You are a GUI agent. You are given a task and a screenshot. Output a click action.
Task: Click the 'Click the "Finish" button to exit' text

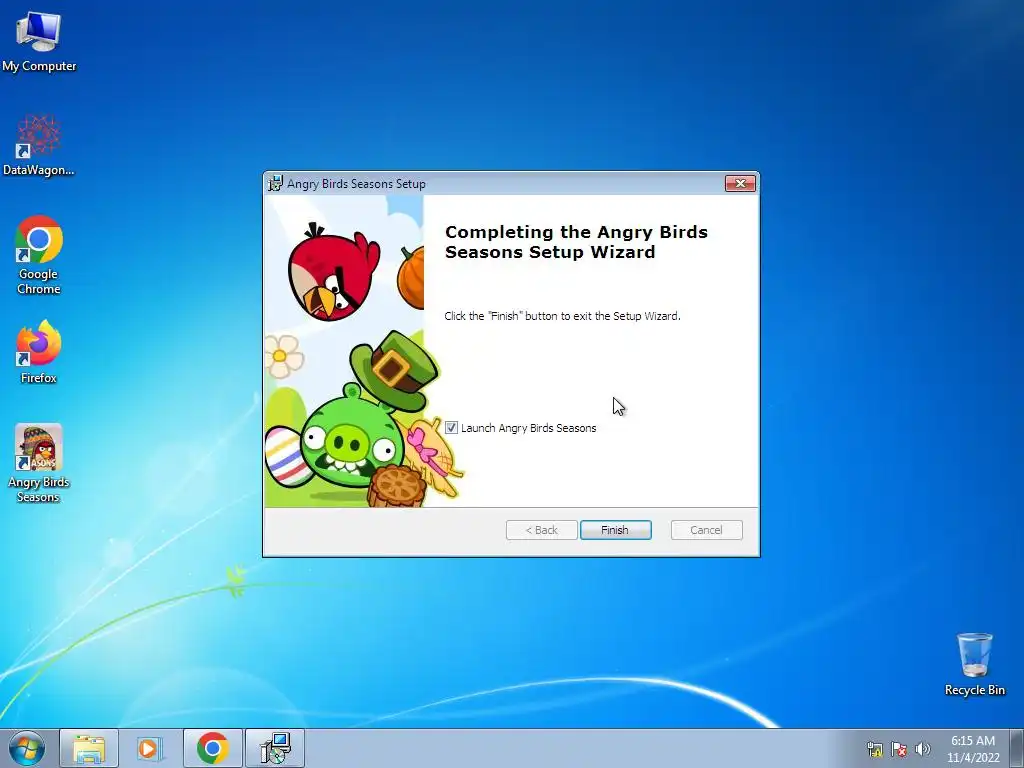(562, 316)
